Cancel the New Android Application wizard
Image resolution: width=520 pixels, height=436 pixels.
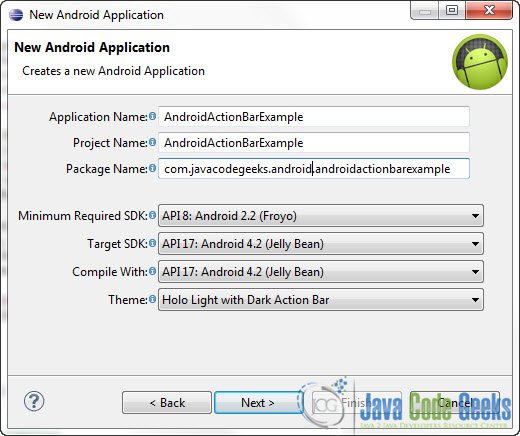coord(455,403)
